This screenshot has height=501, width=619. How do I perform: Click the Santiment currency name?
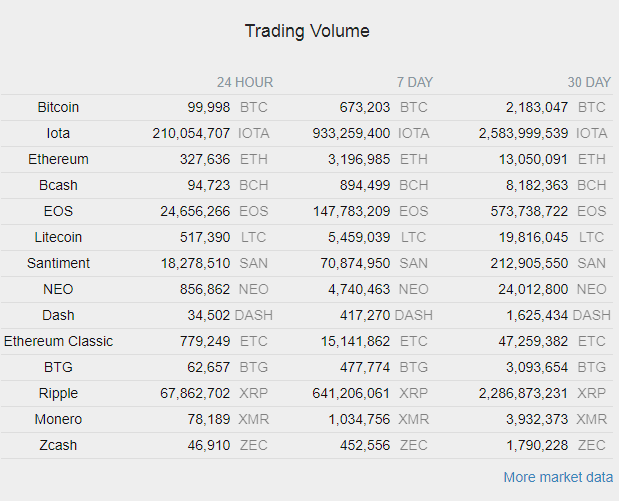pyautogui.click(x=58, y=263)
